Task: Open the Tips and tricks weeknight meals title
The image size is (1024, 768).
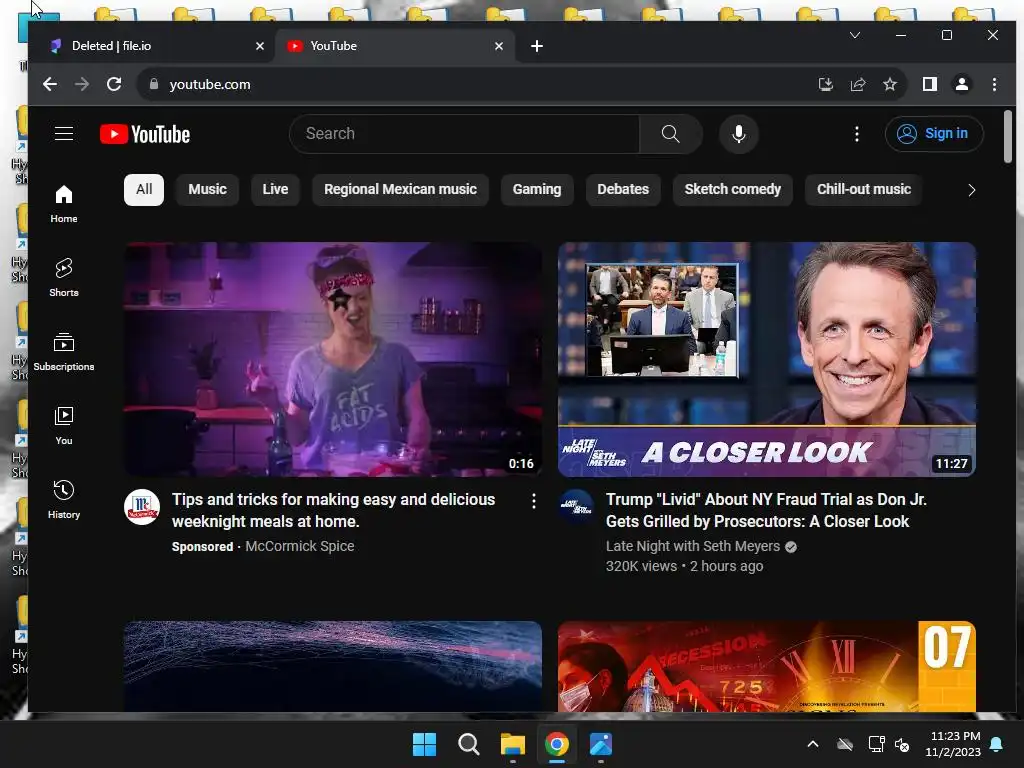Action: pos(333,510)
